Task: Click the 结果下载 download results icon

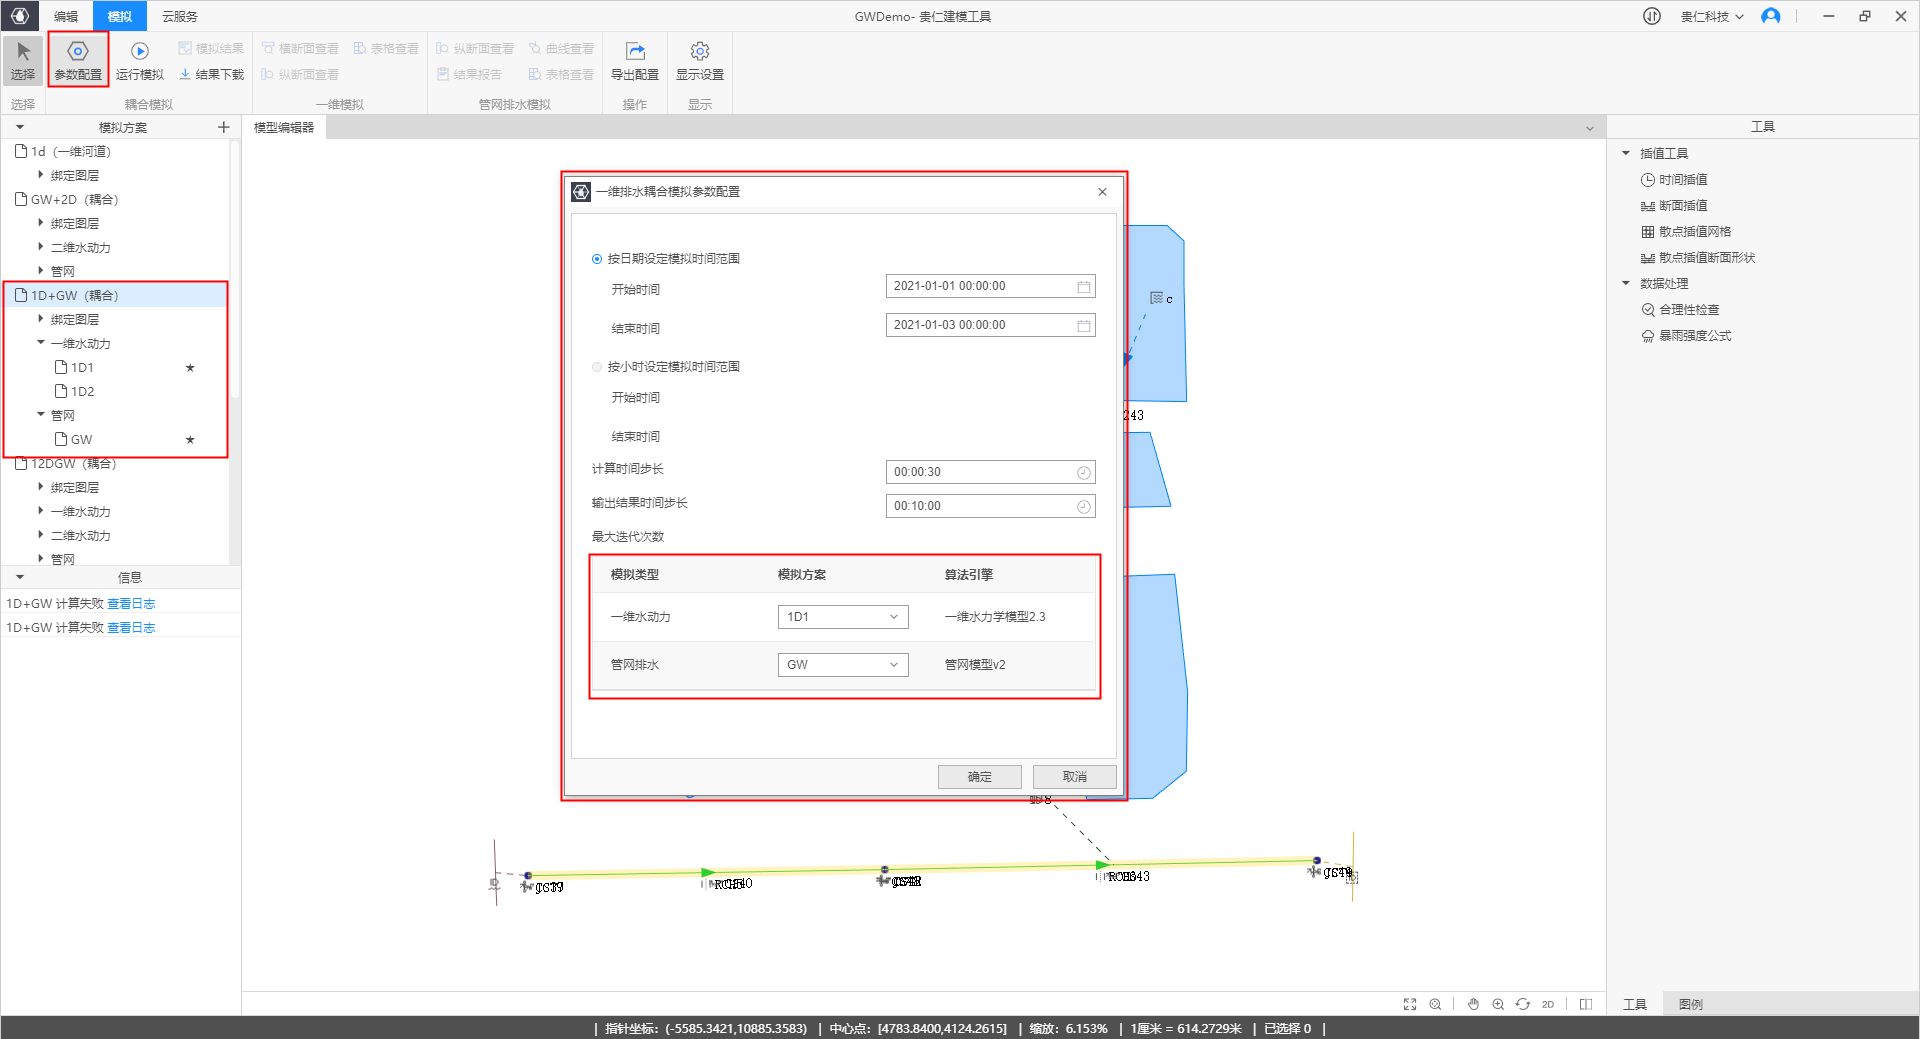Action: [186, 75]
